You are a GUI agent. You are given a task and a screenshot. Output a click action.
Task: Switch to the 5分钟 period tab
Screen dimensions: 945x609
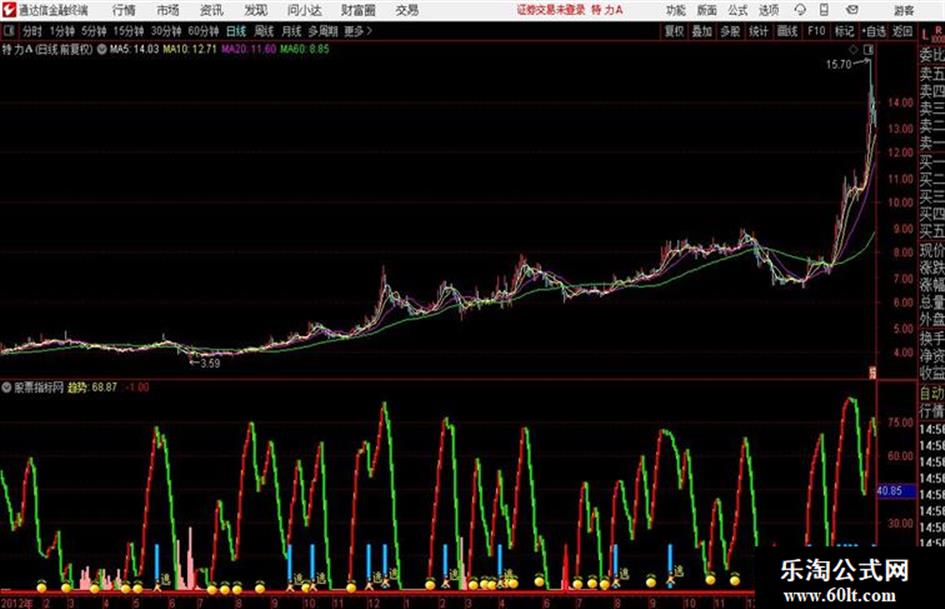pos(94,31)
